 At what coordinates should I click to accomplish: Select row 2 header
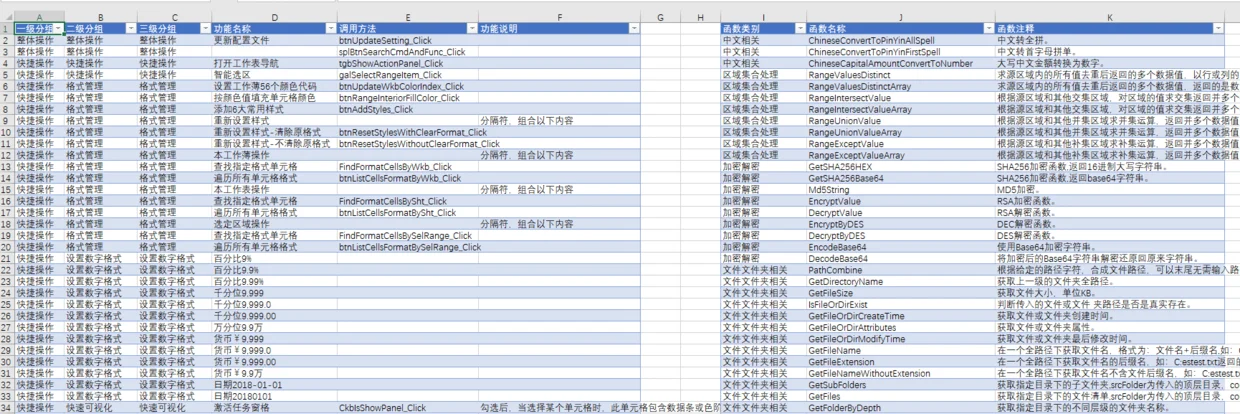[7, 40]
